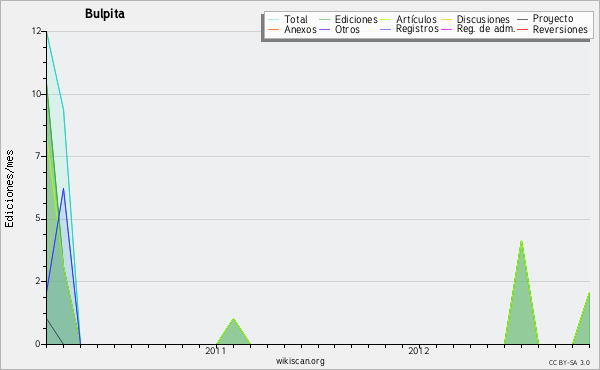Click the Otros legend label

tap(347, 29)
